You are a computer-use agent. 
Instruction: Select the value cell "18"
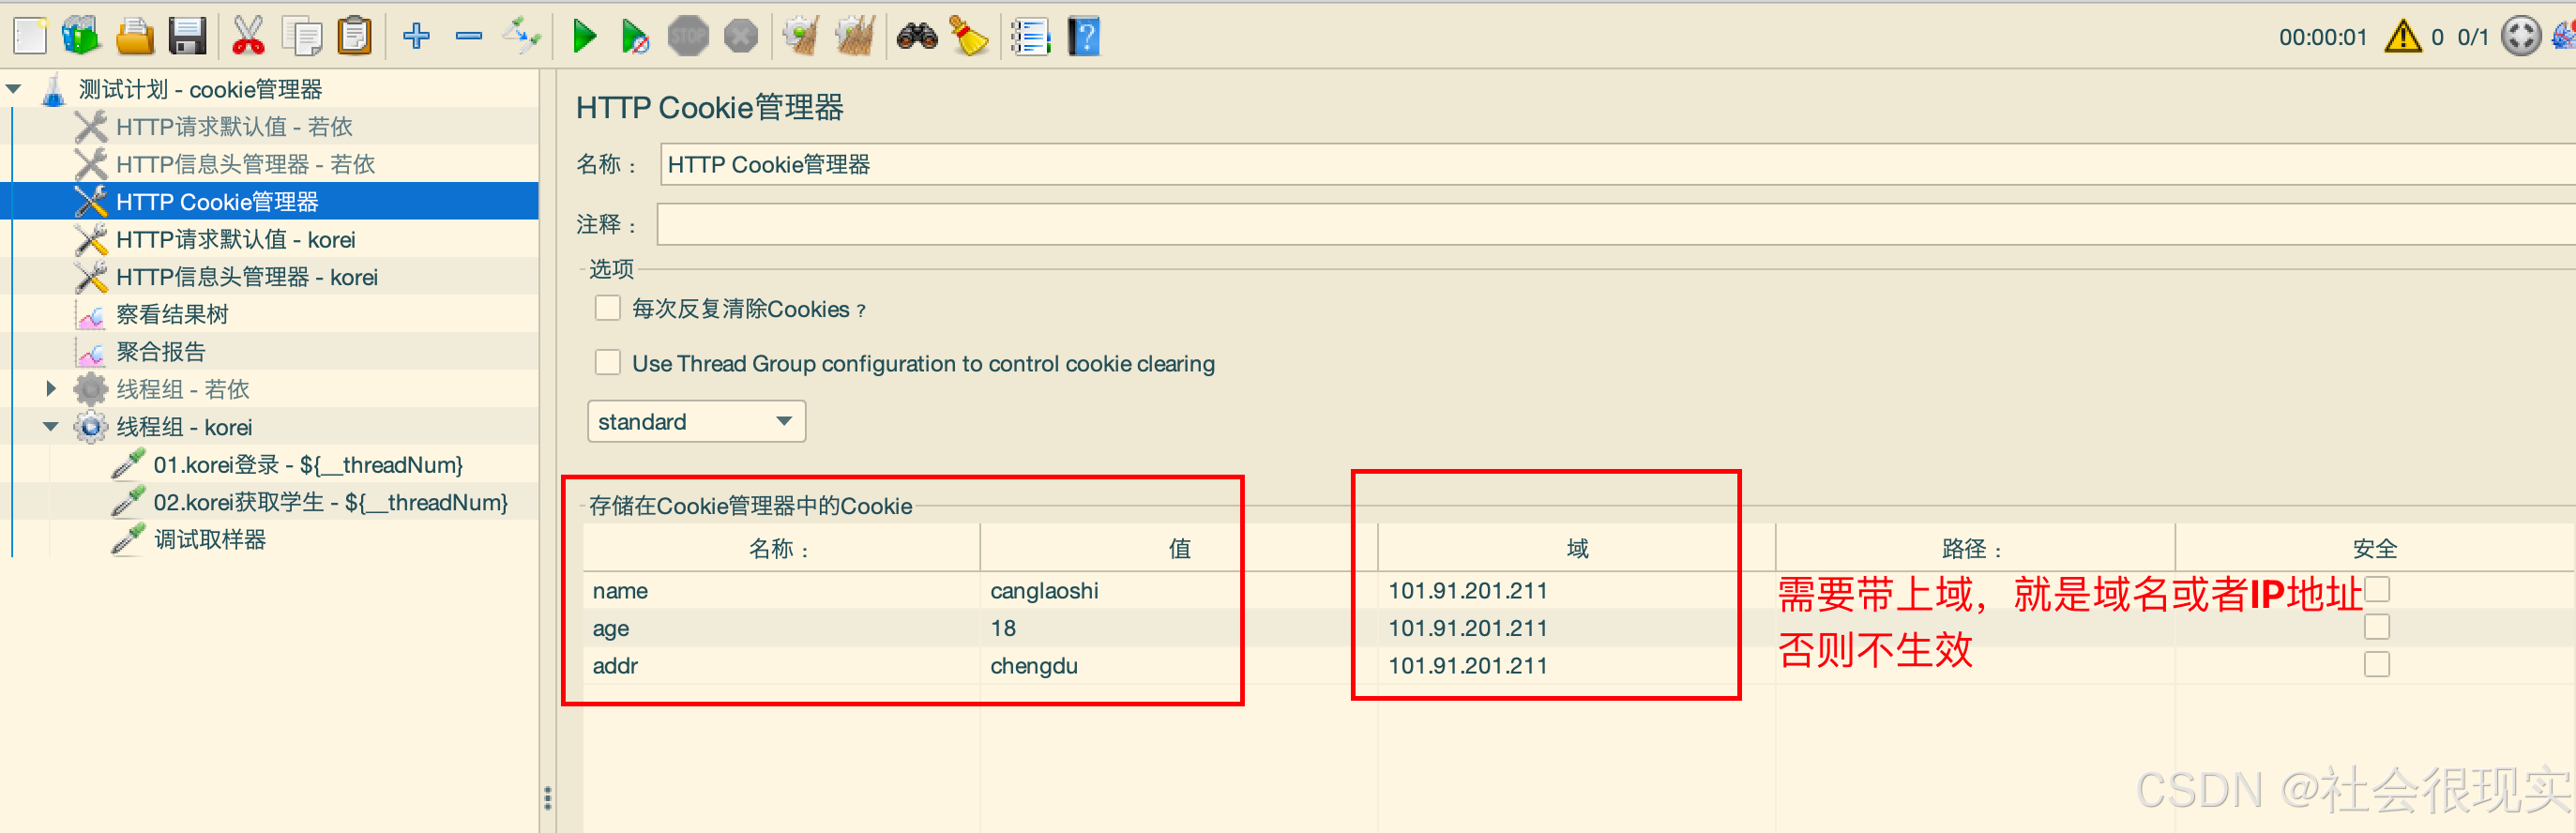tap(1179, 628)
